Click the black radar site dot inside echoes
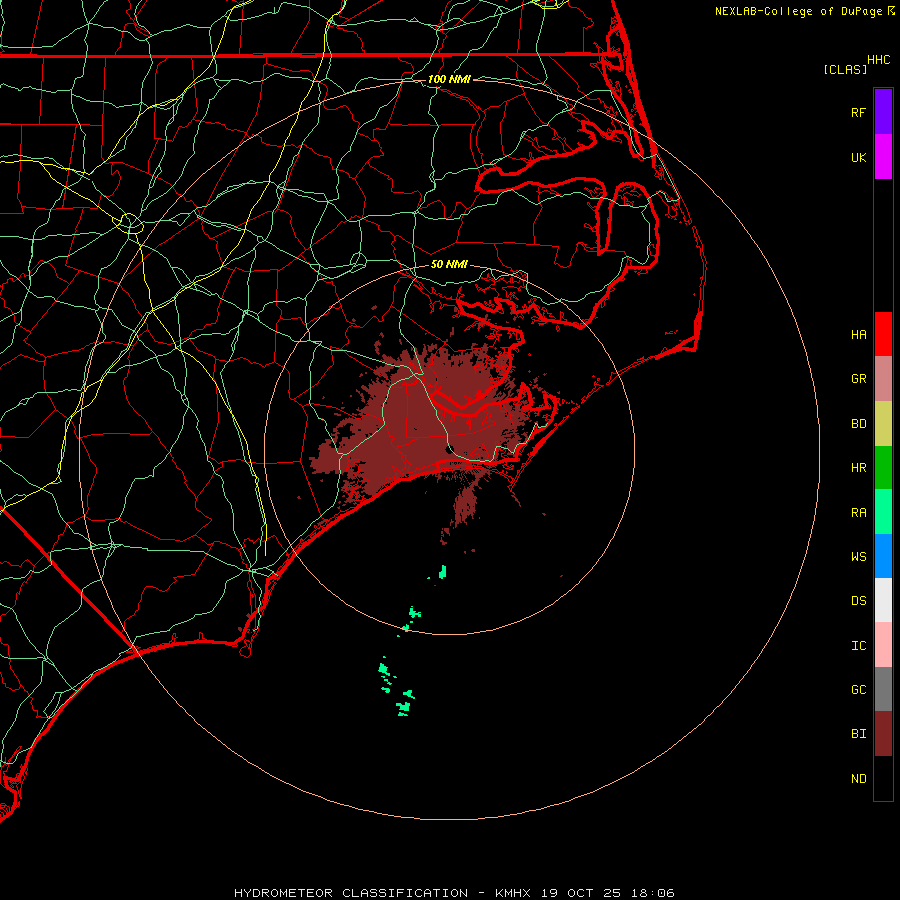Viewport: 900px width, 900px height. tap(451, 449)
